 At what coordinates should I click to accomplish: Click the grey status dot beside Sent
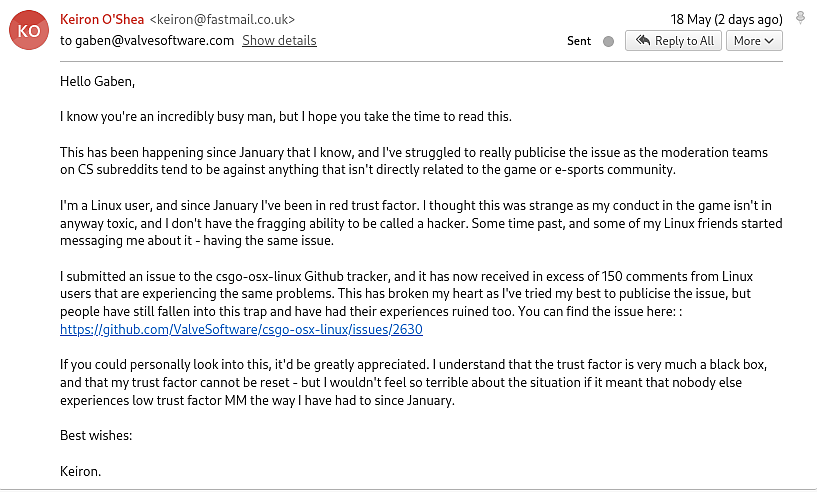tap(608, 41)
